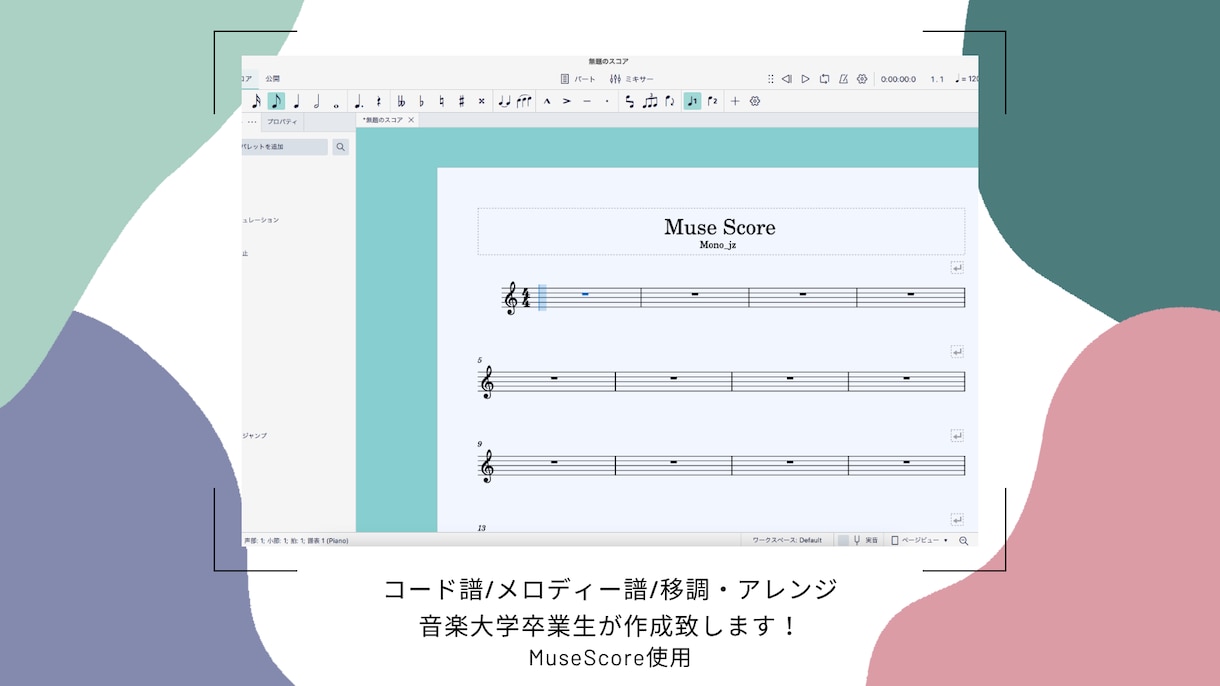Screen dimensions: 1220x686
Task: Add the tenuto articulation
Action: coord(587,101)
